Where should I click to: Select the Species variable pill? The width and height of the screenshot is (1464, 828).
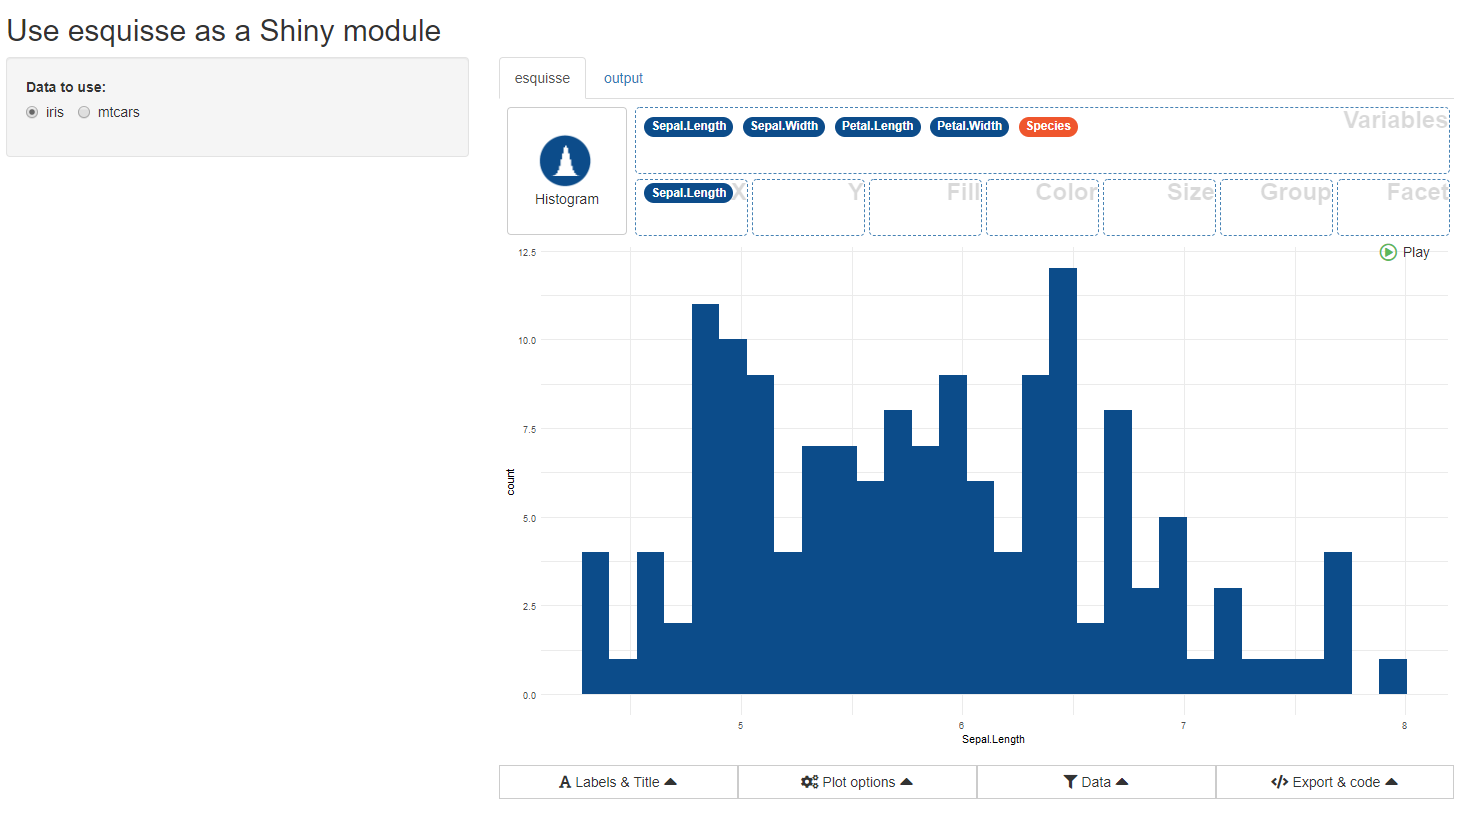coord(1048,127)
